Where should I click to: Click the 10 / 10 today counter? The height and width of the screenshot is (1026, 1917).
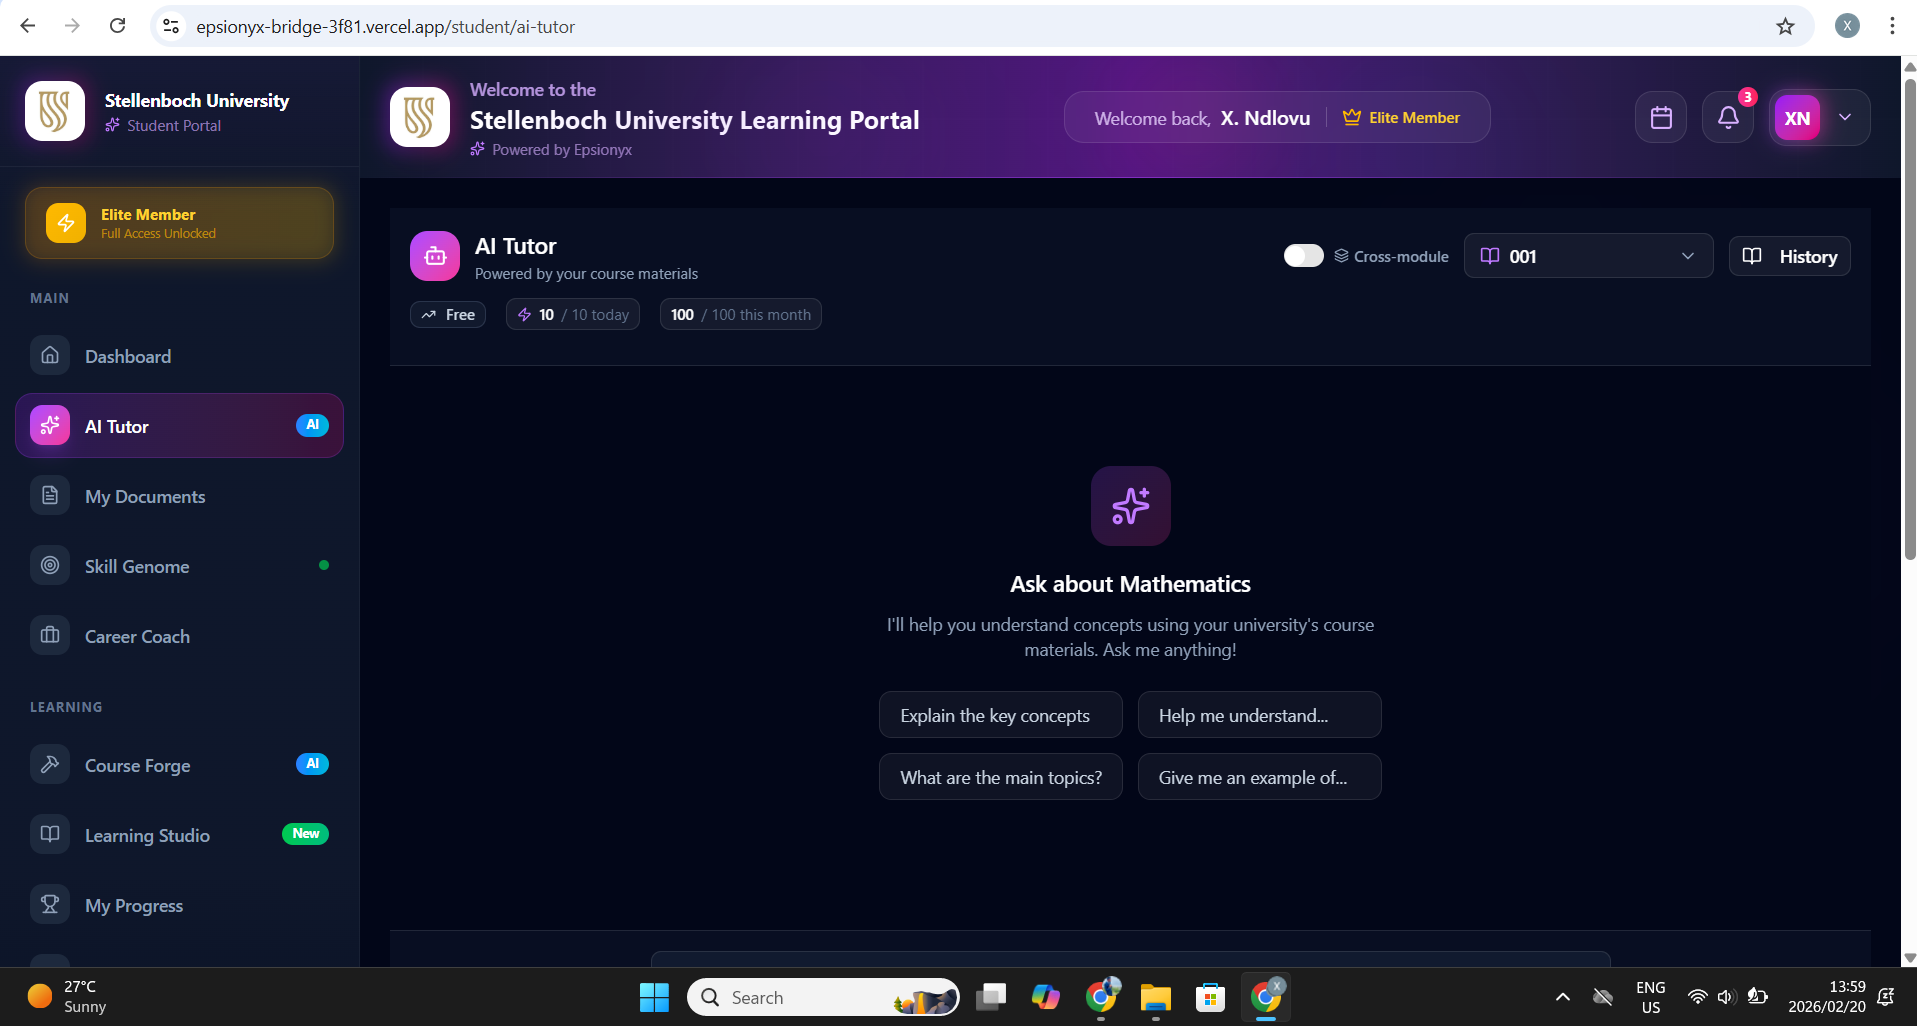click(x=573, y=315)
